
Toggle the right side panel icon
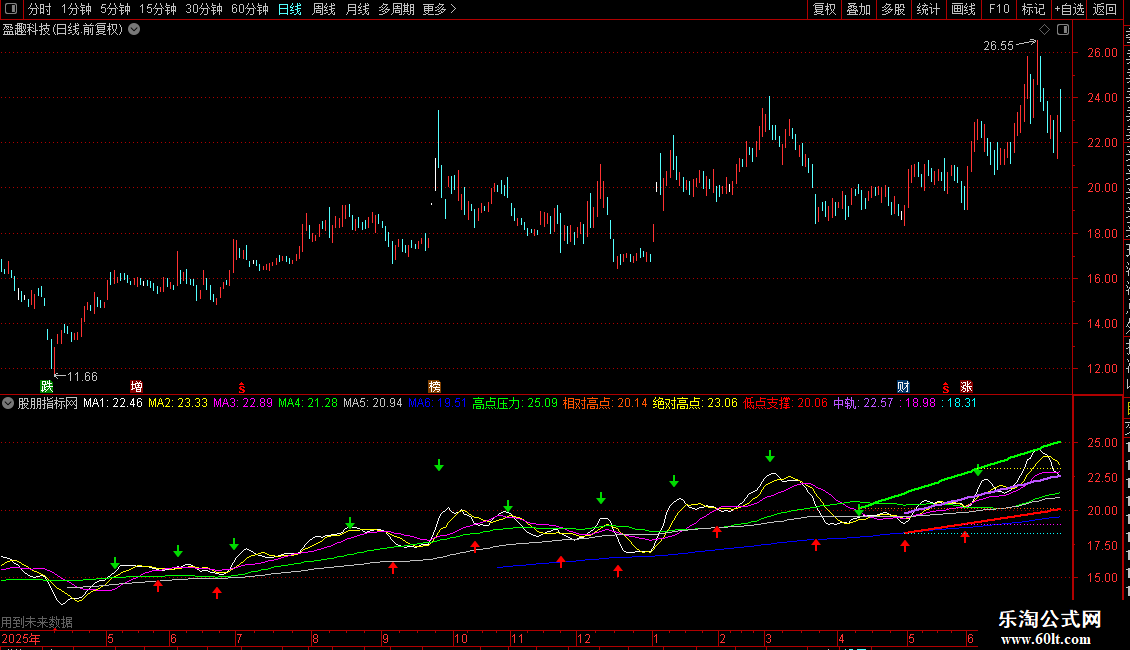(1063, 30)
